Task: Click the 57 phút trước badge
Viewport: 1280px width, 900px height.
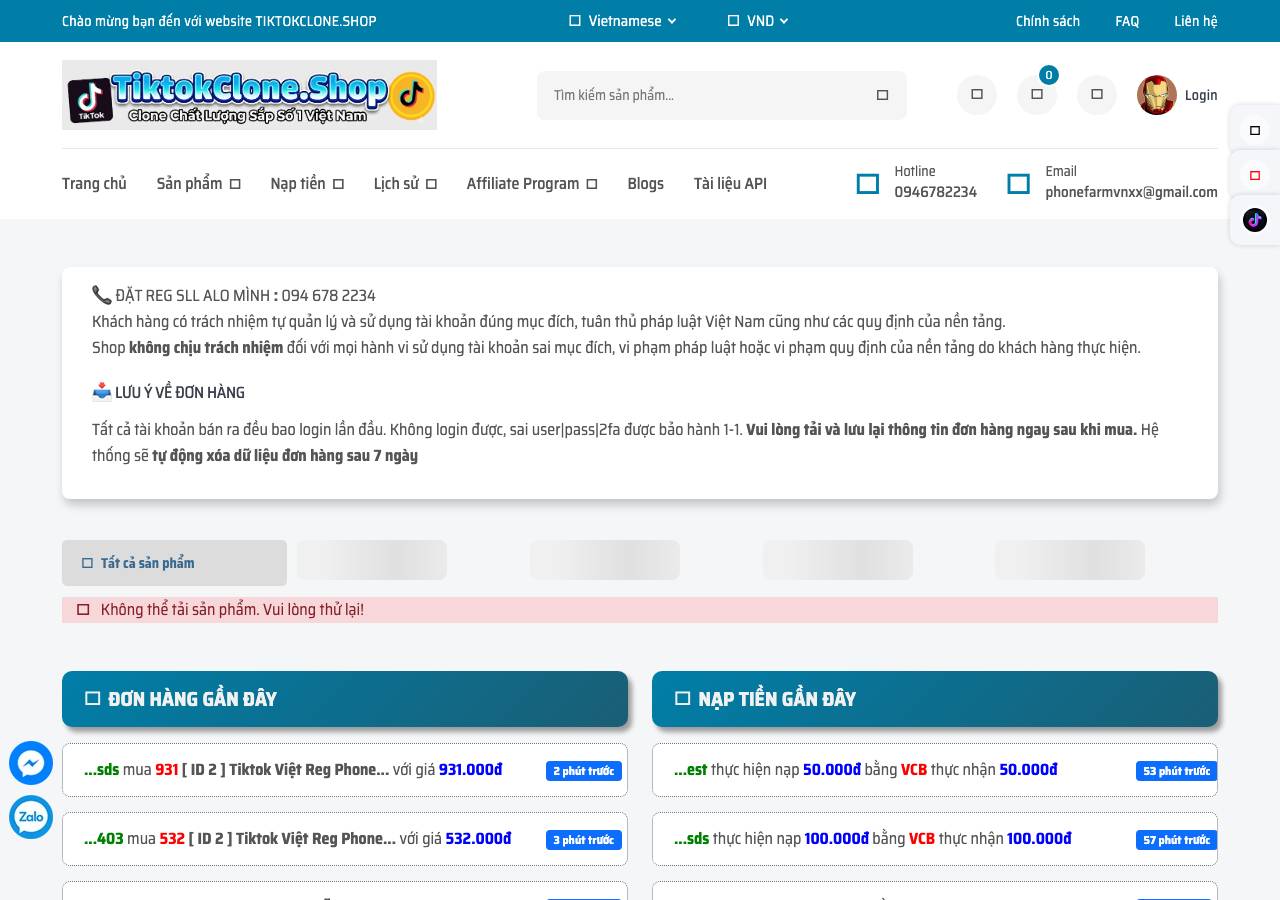Action: click(x=1176, y=840)
